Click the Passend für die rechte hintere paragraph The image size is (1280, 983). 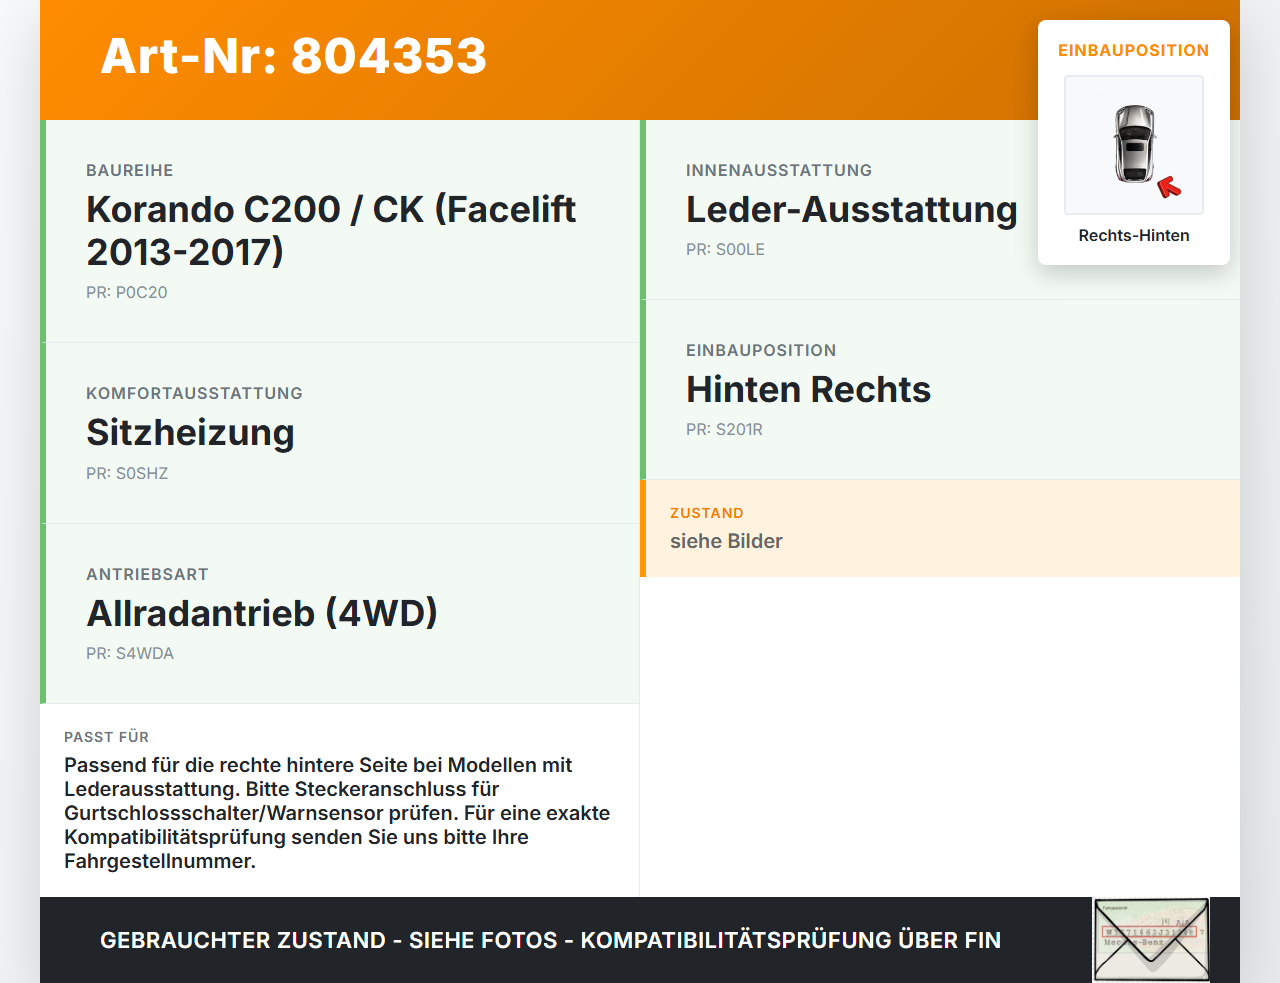(x=337, y=813)
